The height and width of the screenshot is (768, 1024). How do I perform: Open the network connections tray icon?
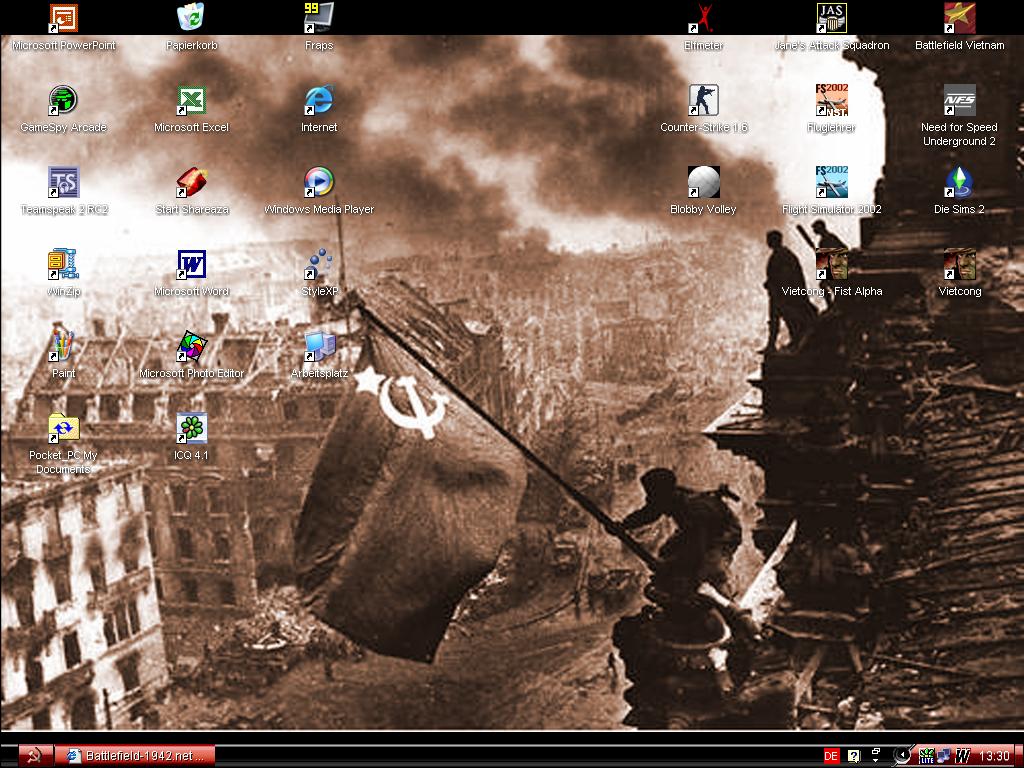[x=944, y=756]
